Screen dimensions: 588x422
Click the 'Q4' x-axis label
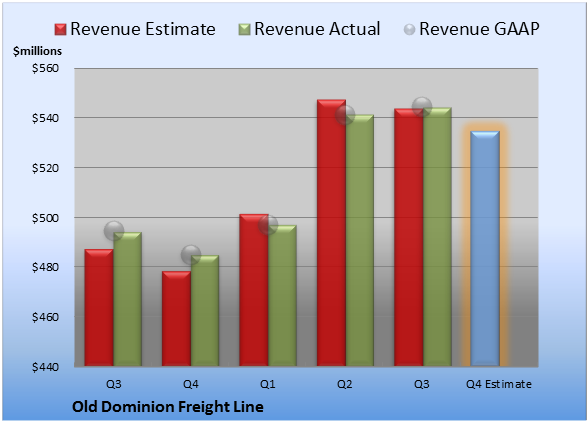tap(190, 384)
